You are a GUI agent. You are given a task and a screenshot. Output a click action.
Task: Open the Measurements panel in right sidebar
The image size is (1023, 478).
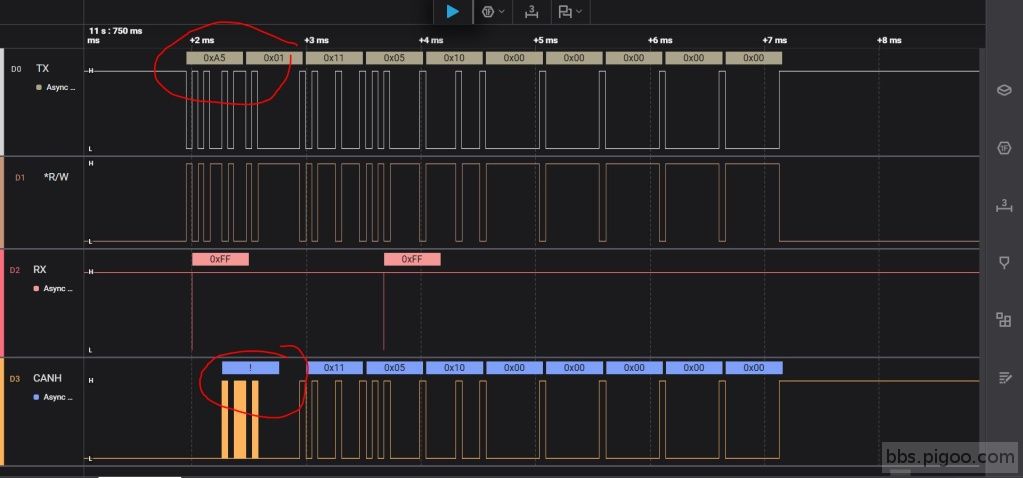[x=1004, y=207]
